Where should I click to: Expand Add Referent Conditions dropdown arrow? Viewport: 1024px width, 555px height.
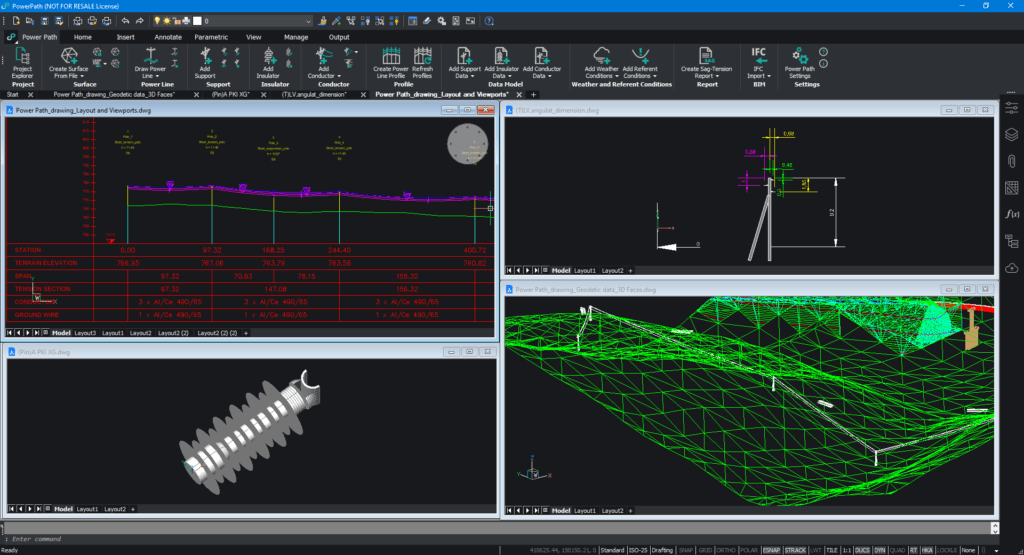(654, 76)
